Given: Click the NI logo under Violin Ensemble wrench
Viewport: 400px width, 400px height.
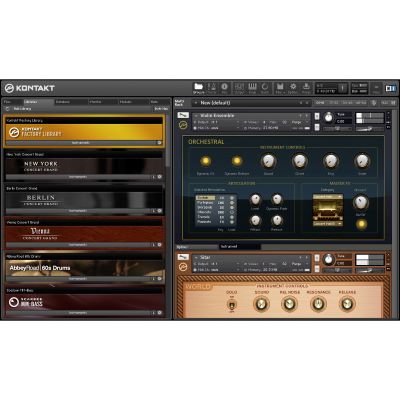Looking at the screenshot, I should [x=183, y=125].
